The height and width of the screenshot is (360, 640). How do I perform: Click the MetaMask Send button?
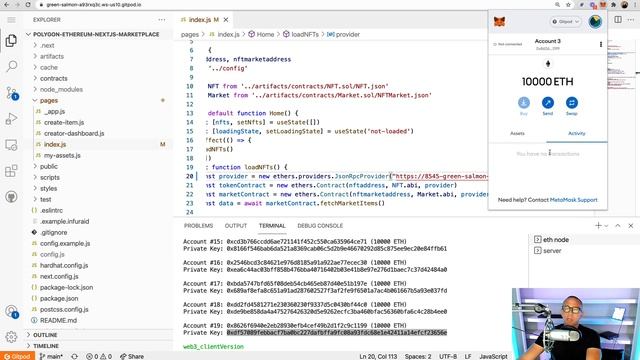pos(548,106)
